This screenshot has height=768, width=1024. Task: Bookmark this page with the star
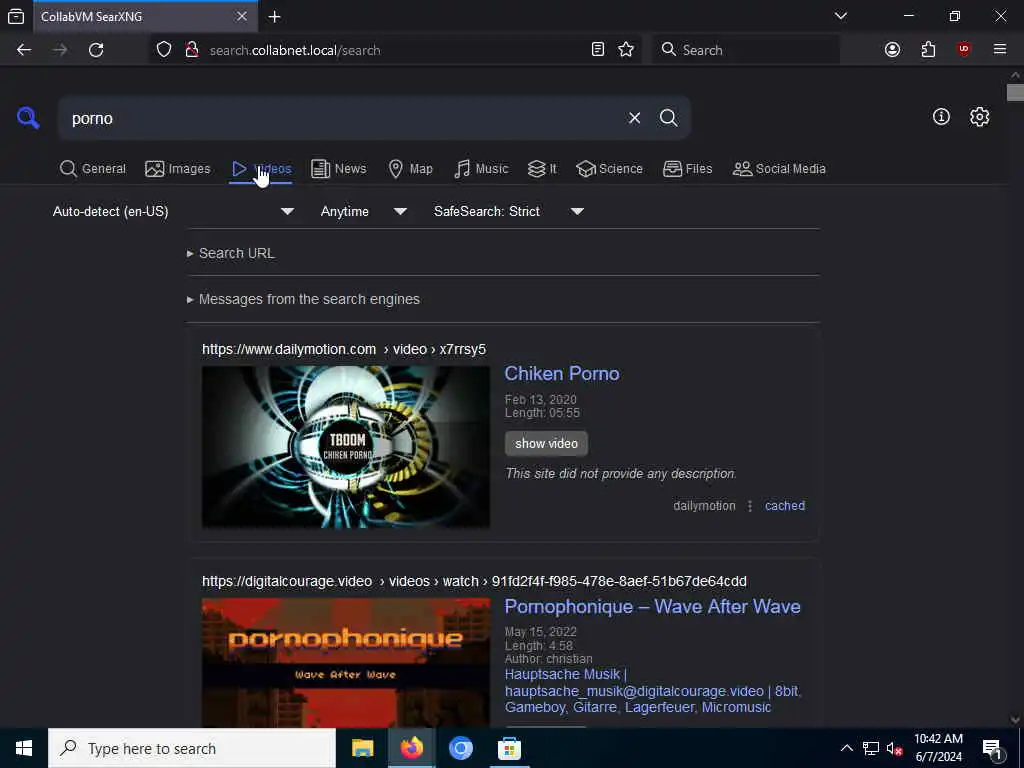pyautogui.click(x=626, y=50)
